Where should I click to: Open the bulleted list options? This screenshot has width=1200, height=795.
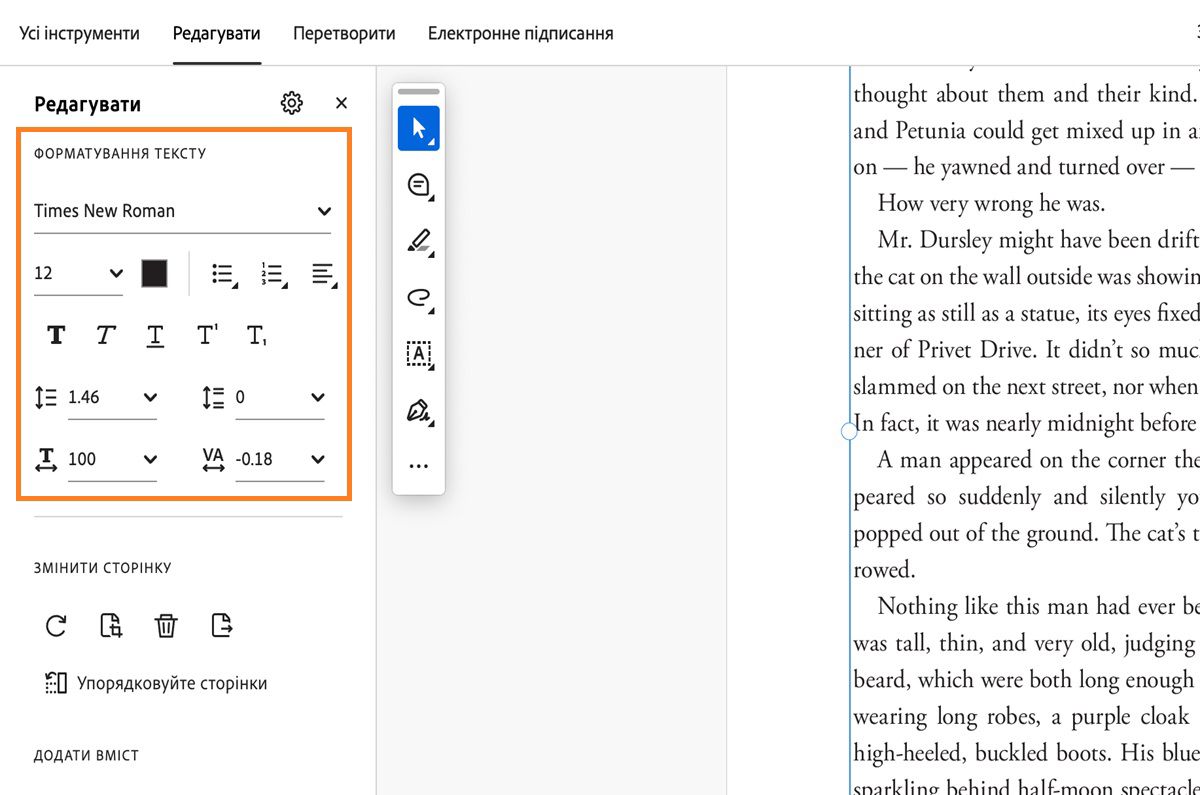point(224,274)
